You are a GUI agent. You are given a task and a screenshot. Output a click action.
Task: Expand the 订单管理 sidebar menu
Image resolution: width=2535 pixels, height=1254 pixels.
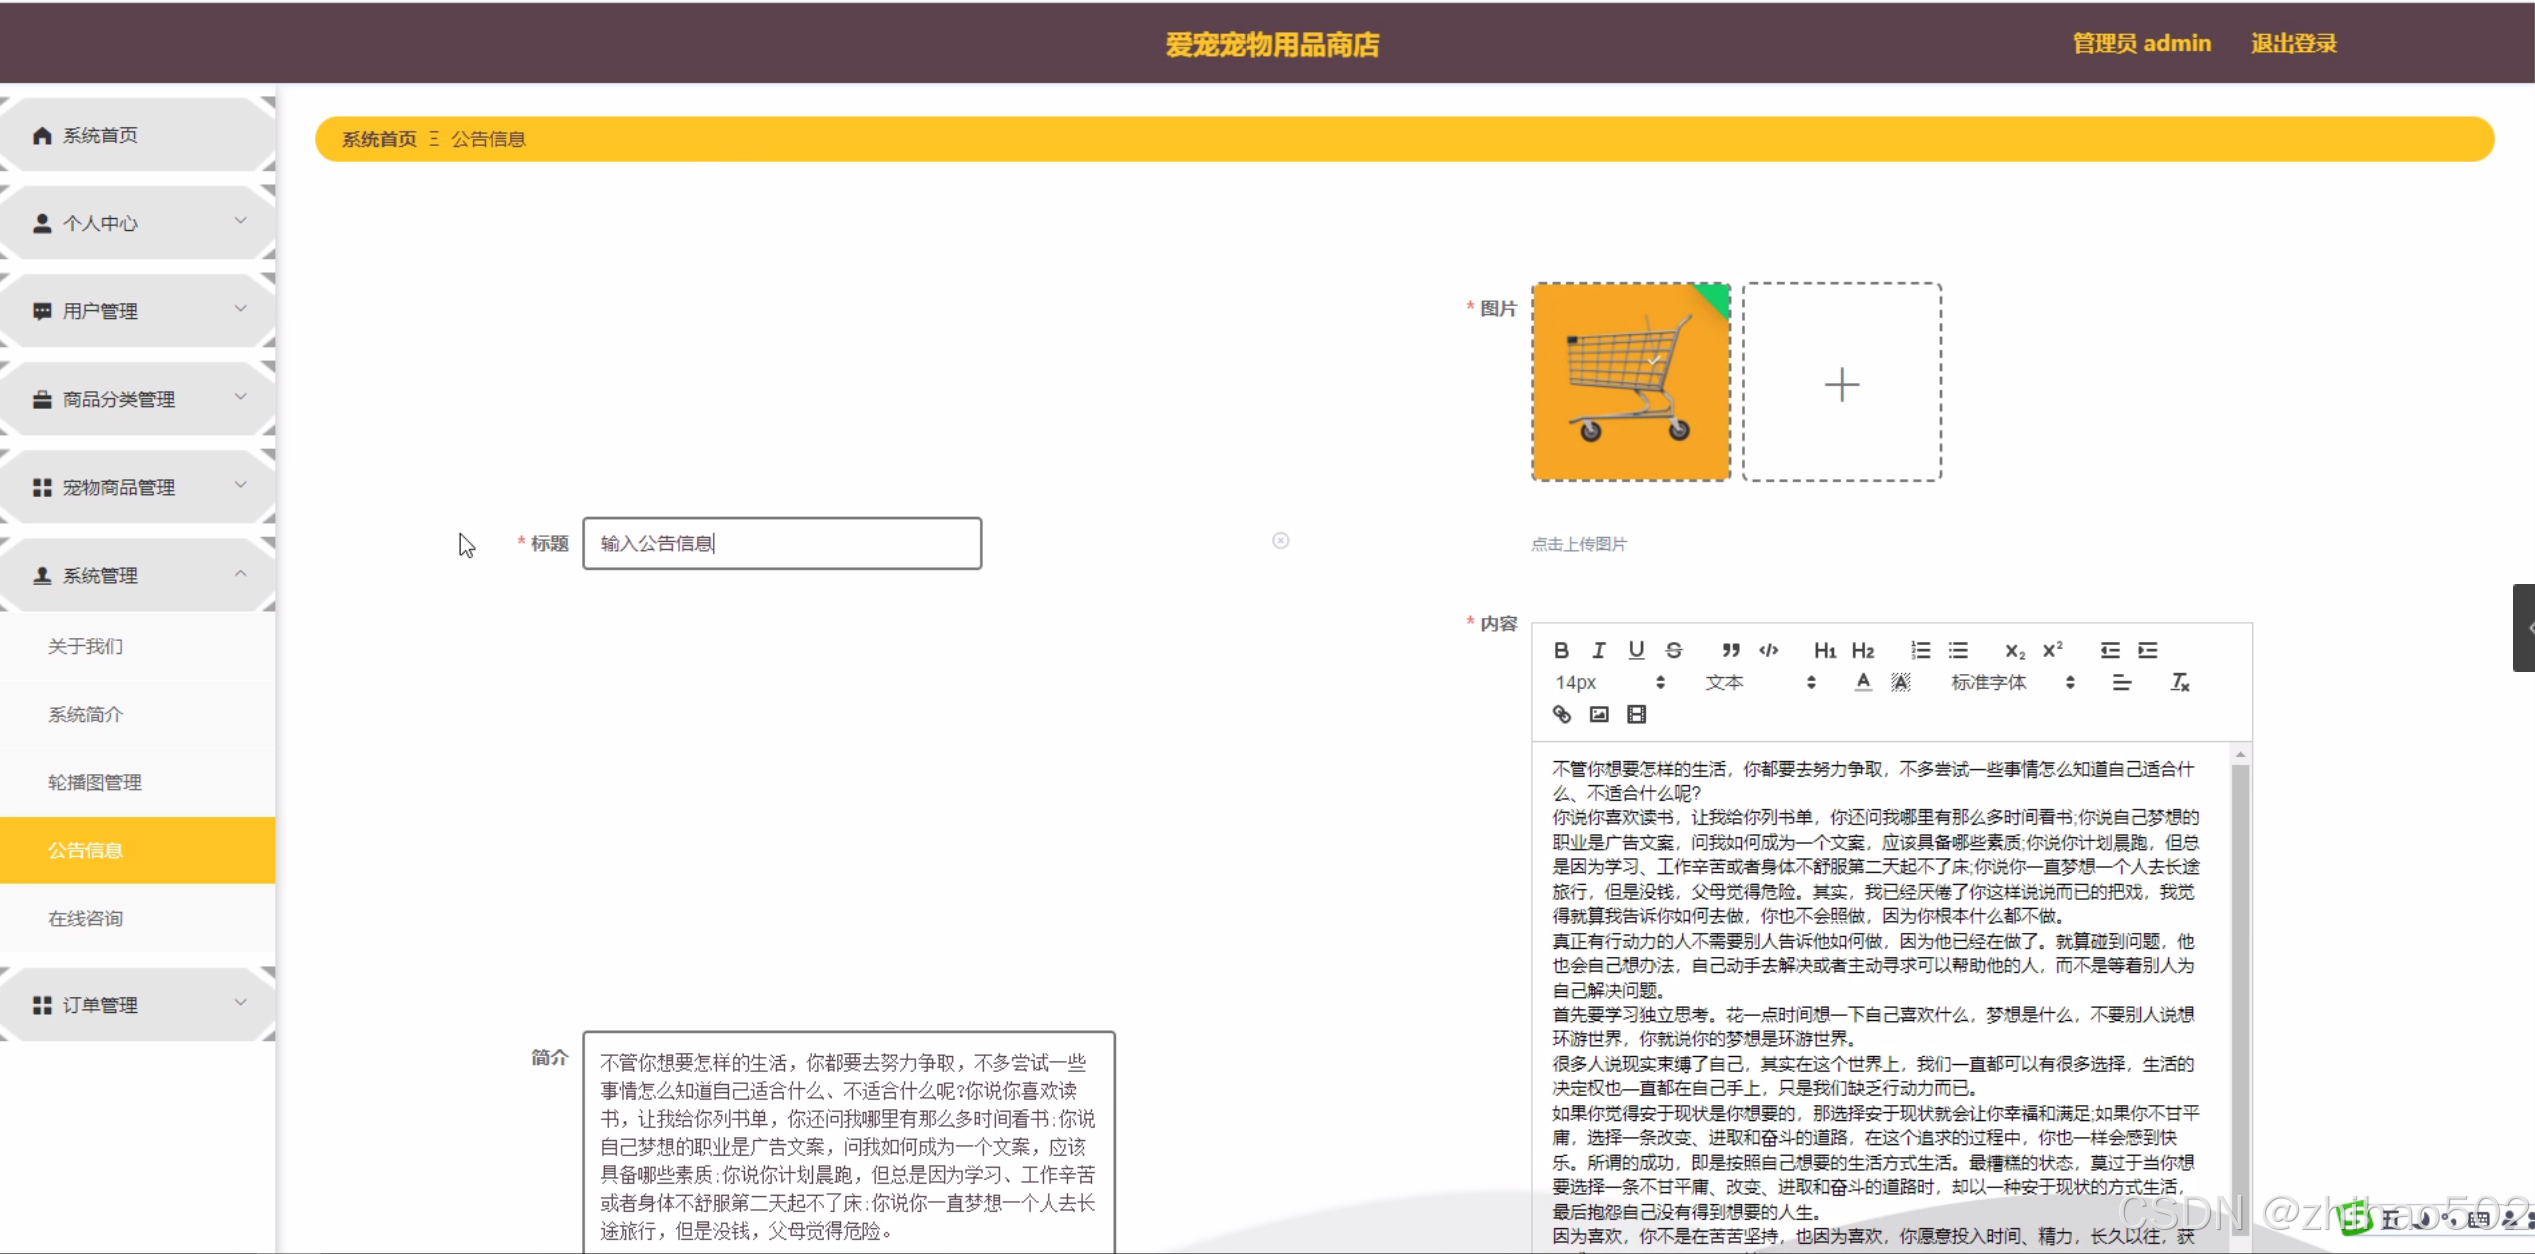click(x=138, y=1005)
